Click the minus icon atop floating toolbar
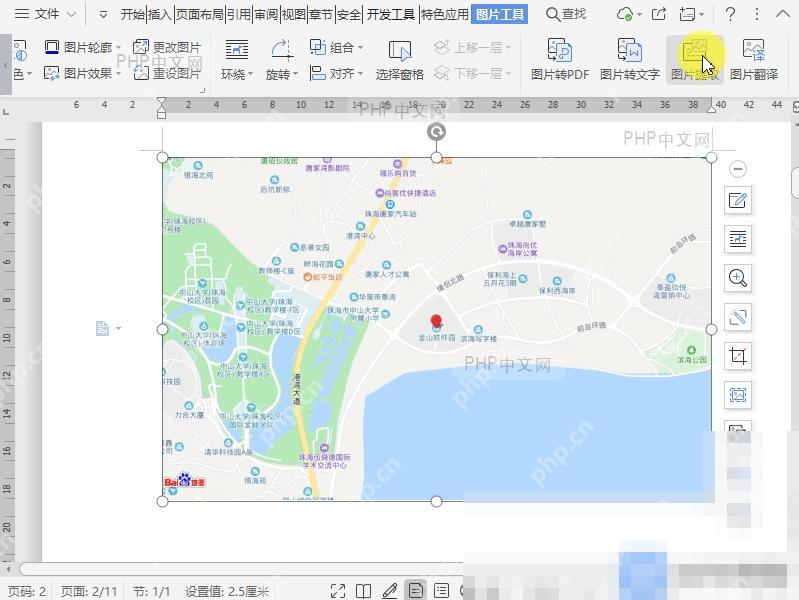 (x=737, y=169)
